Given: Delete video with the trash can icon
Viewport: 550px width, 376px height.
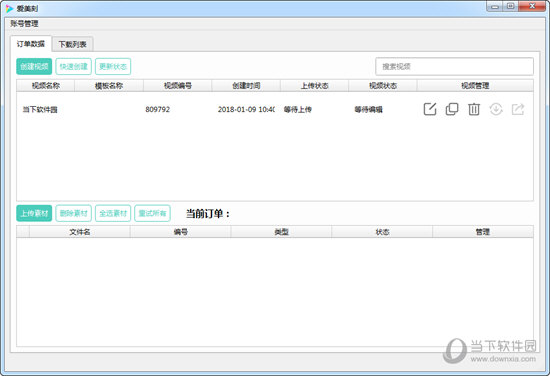Looking at the screenshot, I should pyautogui.click(x=474, y=109).
